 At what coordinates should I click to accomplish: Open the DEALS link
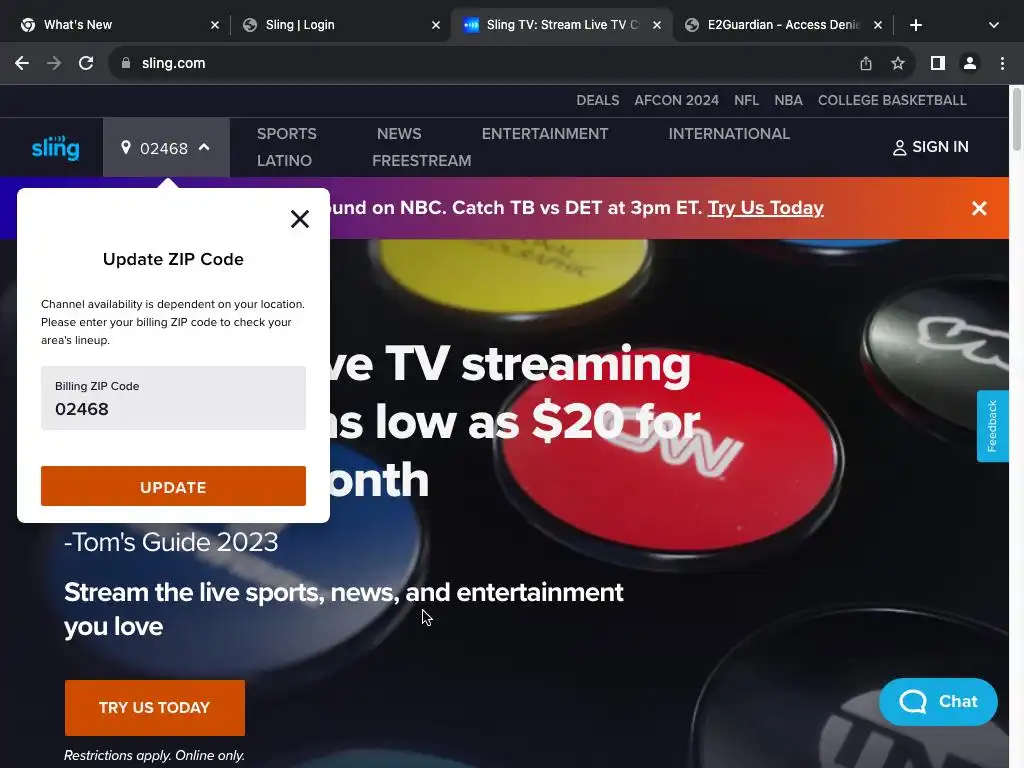coord(598,101)
